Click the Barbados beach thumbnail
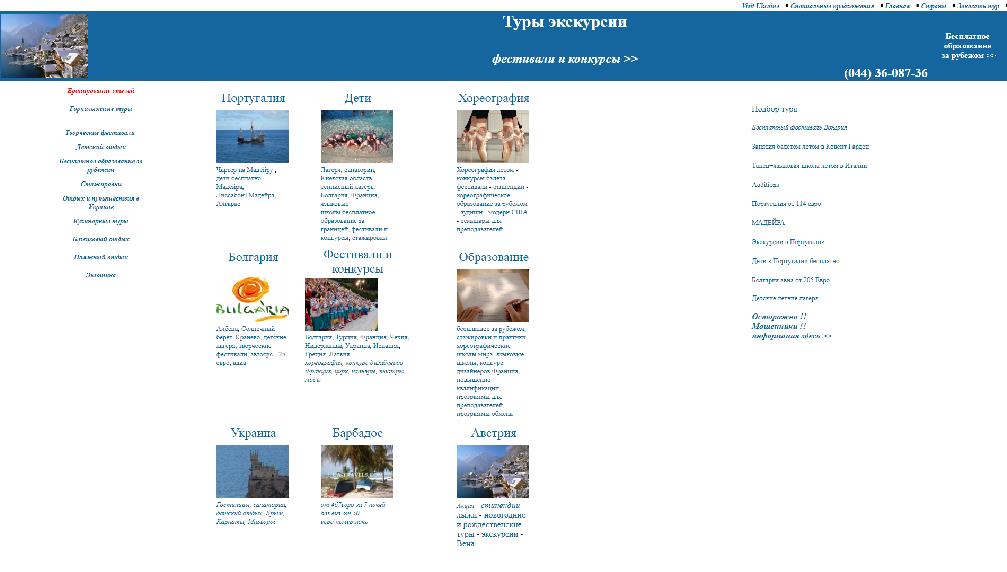Screen dimensions: 1007x572 [356, 471]
